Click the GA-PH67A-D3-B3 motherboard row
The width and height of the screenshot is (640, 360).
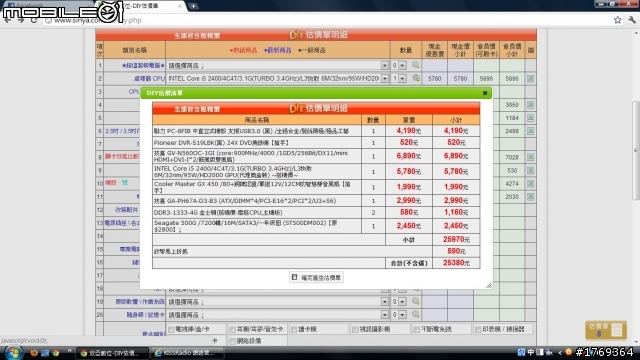pyautogui.click(x=316, y=200)
